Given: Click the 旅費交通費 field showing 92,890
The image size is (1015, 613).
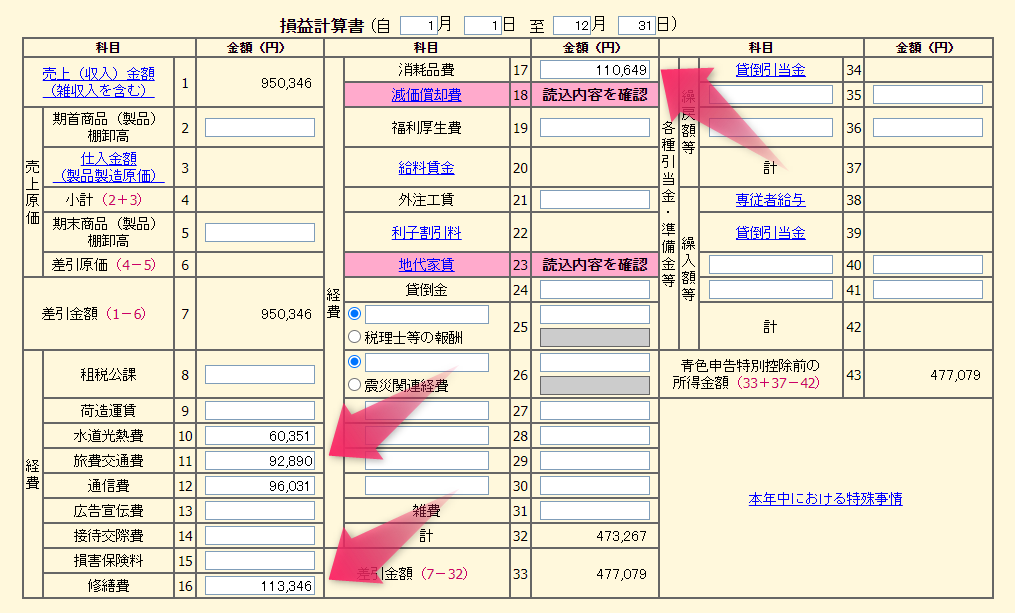Looking at the screenshot, I should (260, 461).
